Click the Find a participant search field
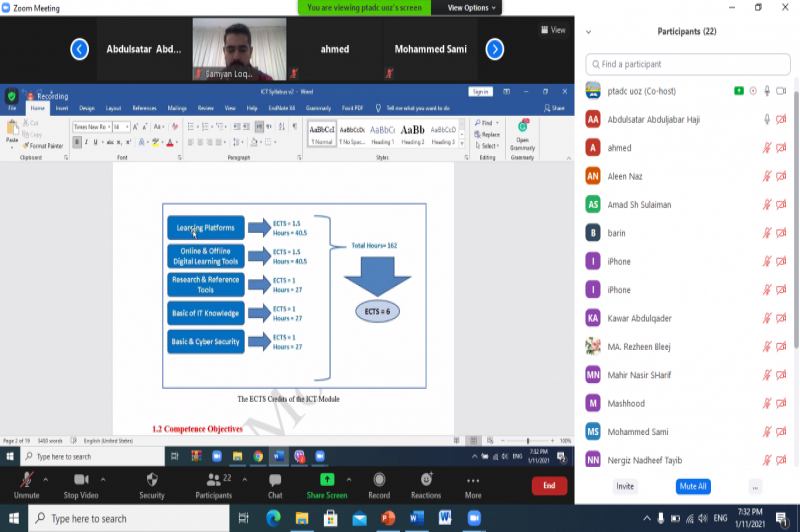 coord(686,64)
